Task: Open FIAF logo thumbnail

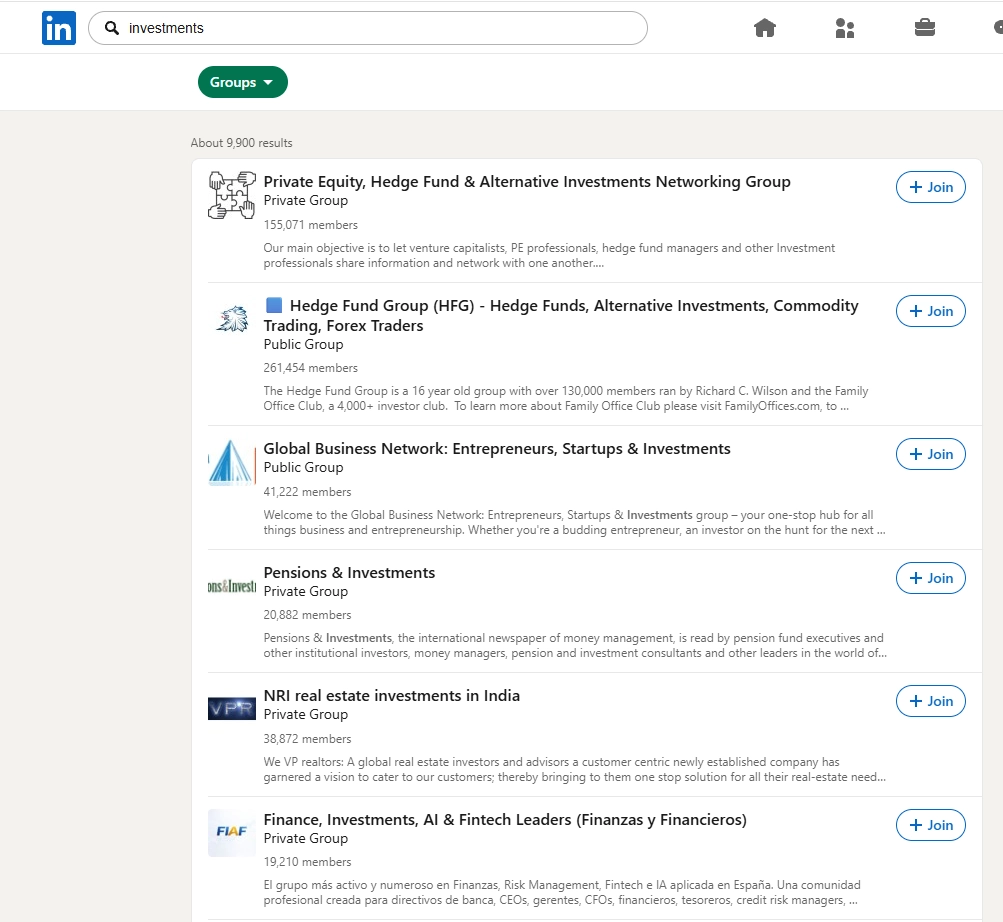Action: [232, 832]
